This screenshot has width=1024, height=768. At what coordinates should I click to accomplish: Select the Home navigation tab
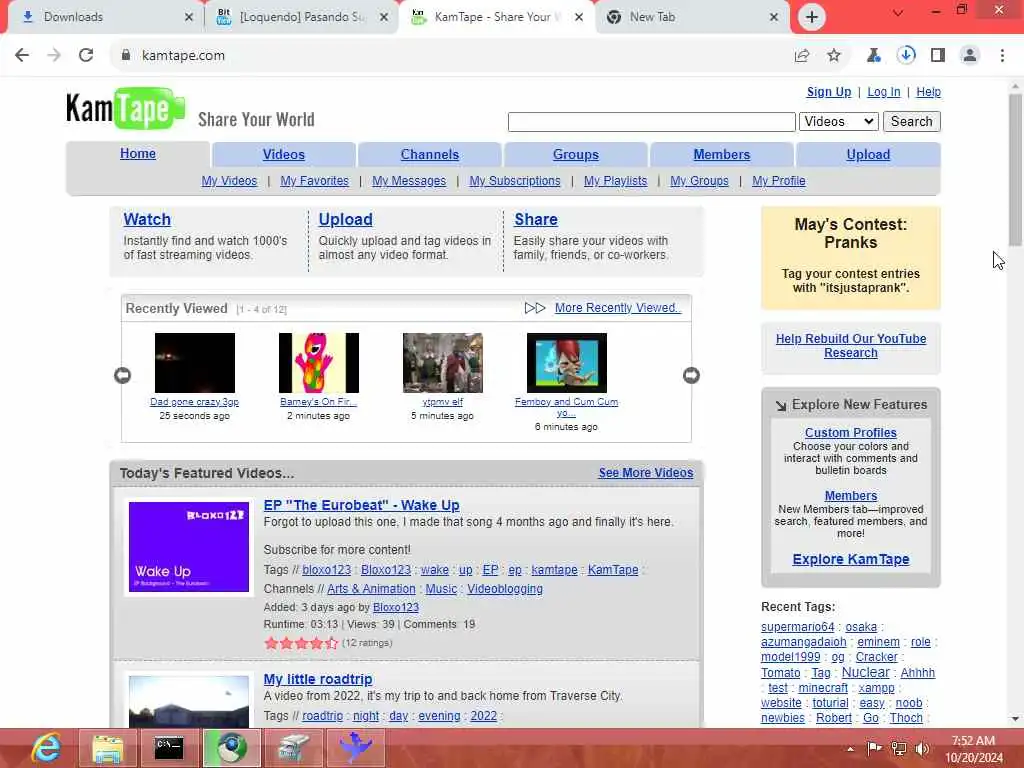(138, 153)
